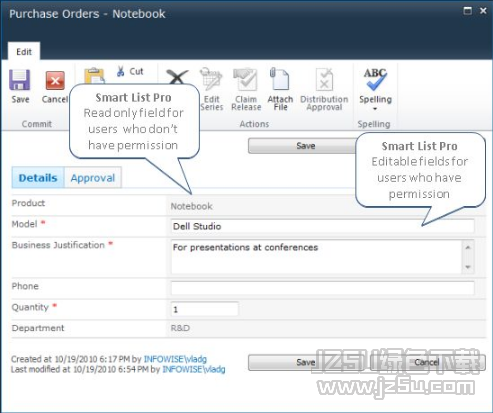The height and width of the screenshot is (413, 493).
Task: Click the red Cancel icon in ribbon
Action: (x=55, y=80)
